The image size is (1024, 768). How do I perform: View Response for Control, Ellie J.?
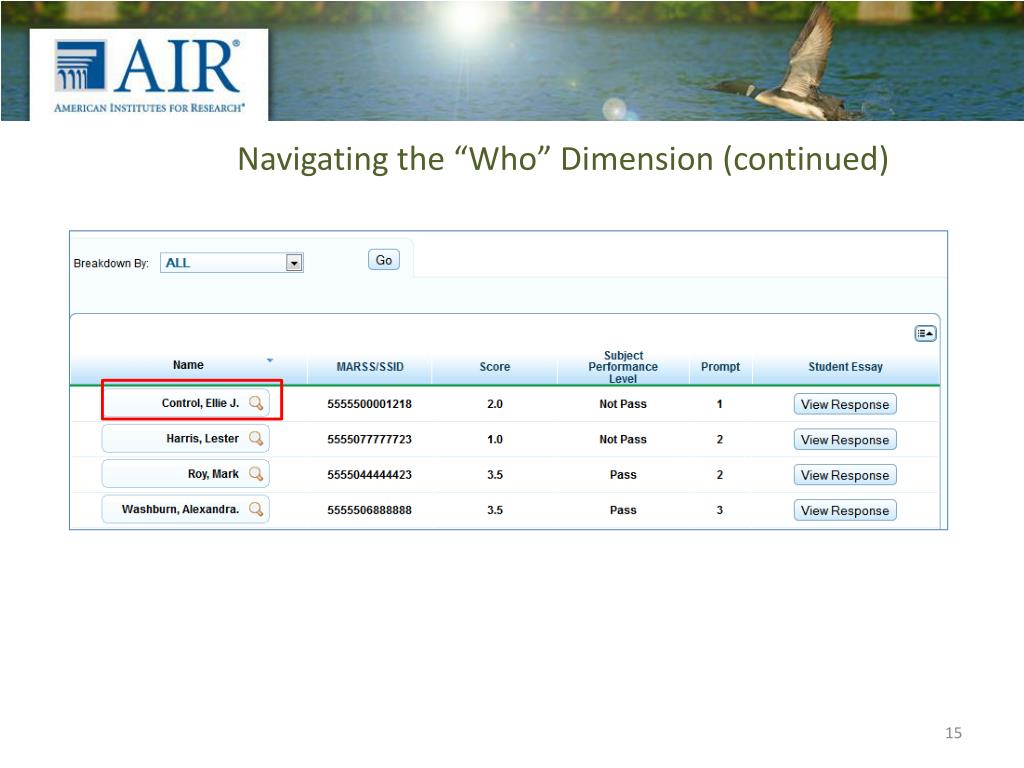[x=844, y=404]
